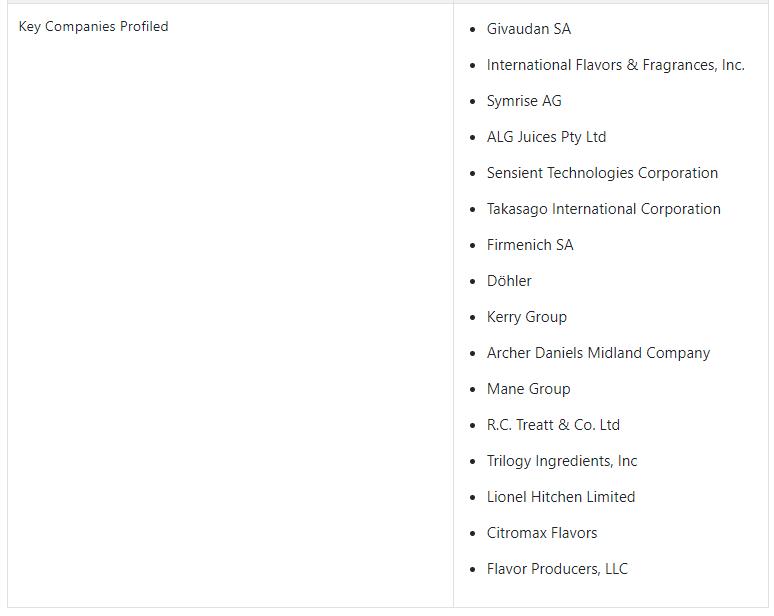
Task: Click the Firmenich SA list item
Action: [x=530, y=245]
